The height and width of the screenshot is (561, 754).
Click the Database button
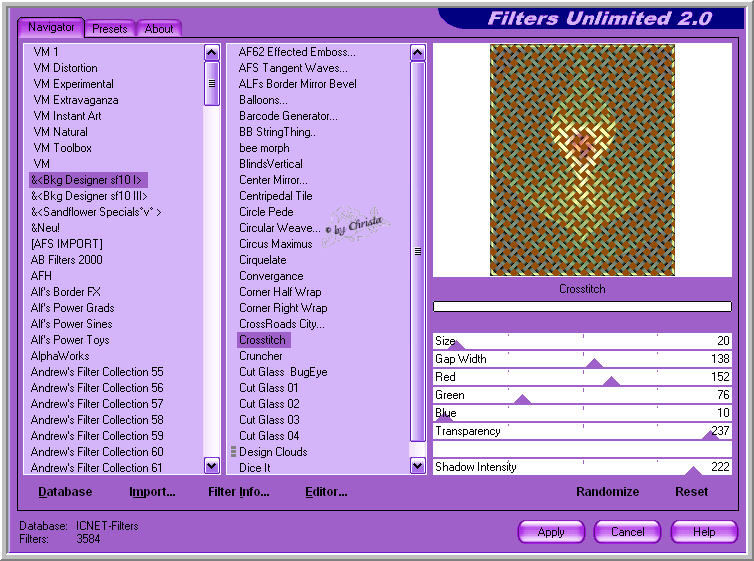tap(65, 492)
